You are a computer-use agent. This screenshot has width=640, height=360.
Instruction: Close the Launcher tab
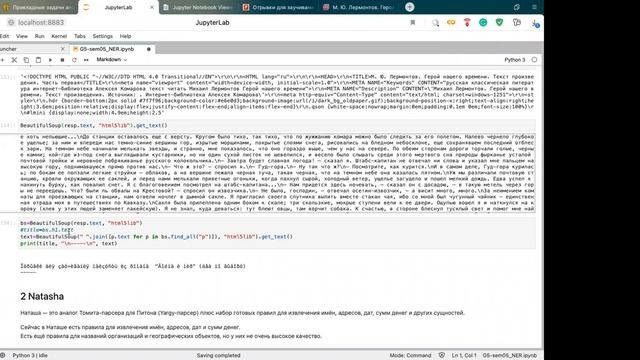pyautogui.click(x=62, y=49)
